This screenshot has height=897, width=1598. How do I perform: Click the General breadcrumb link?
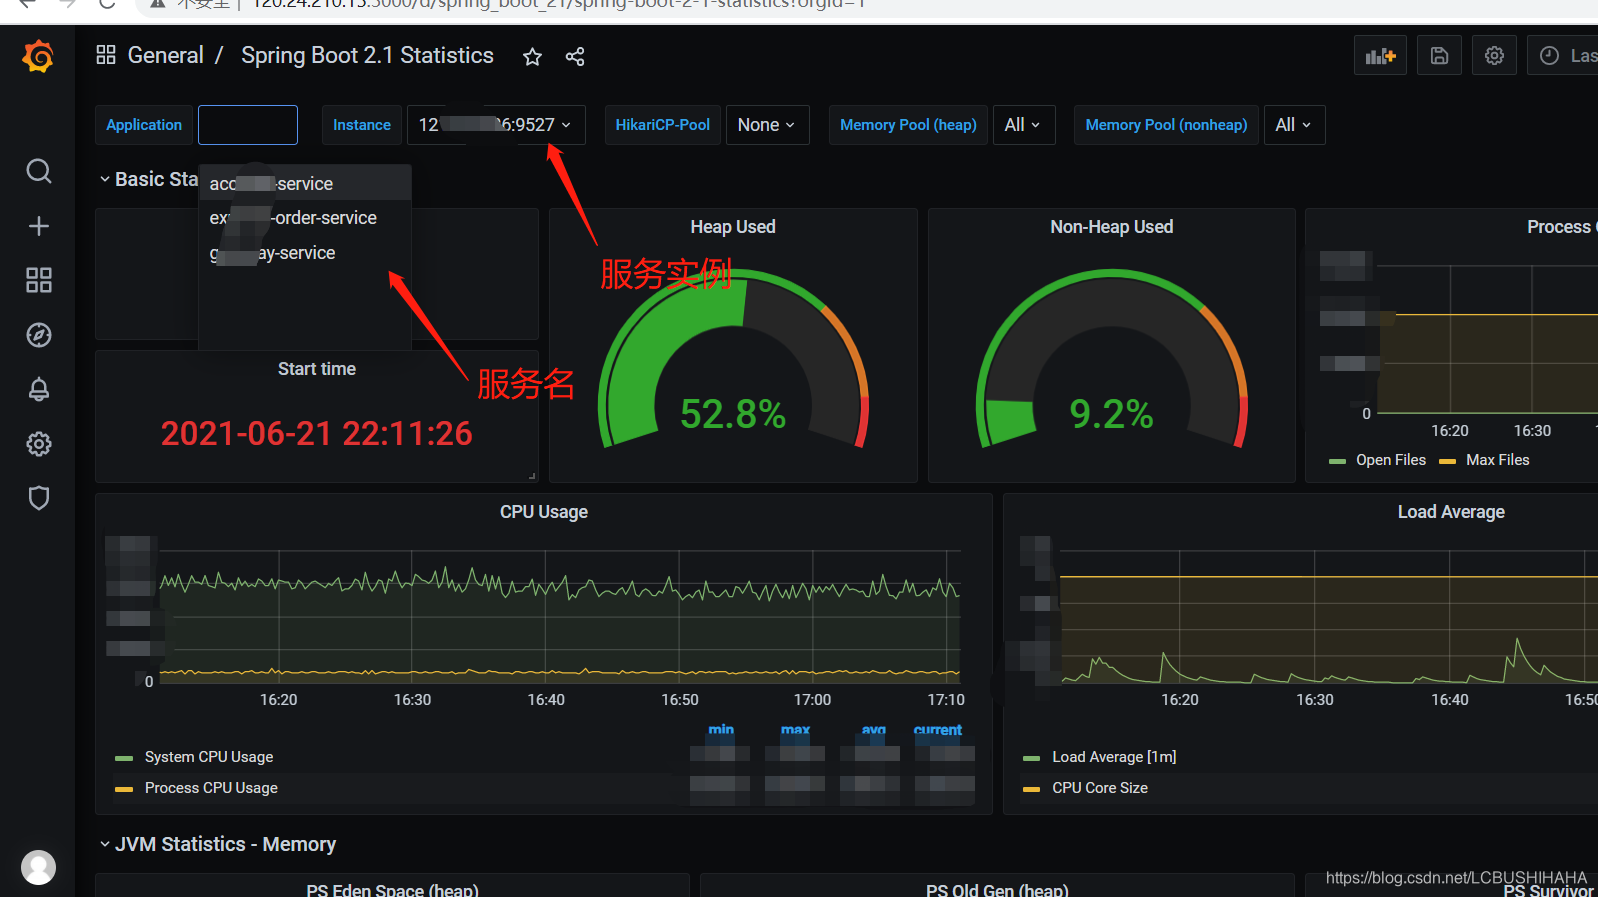pos(165,56)
